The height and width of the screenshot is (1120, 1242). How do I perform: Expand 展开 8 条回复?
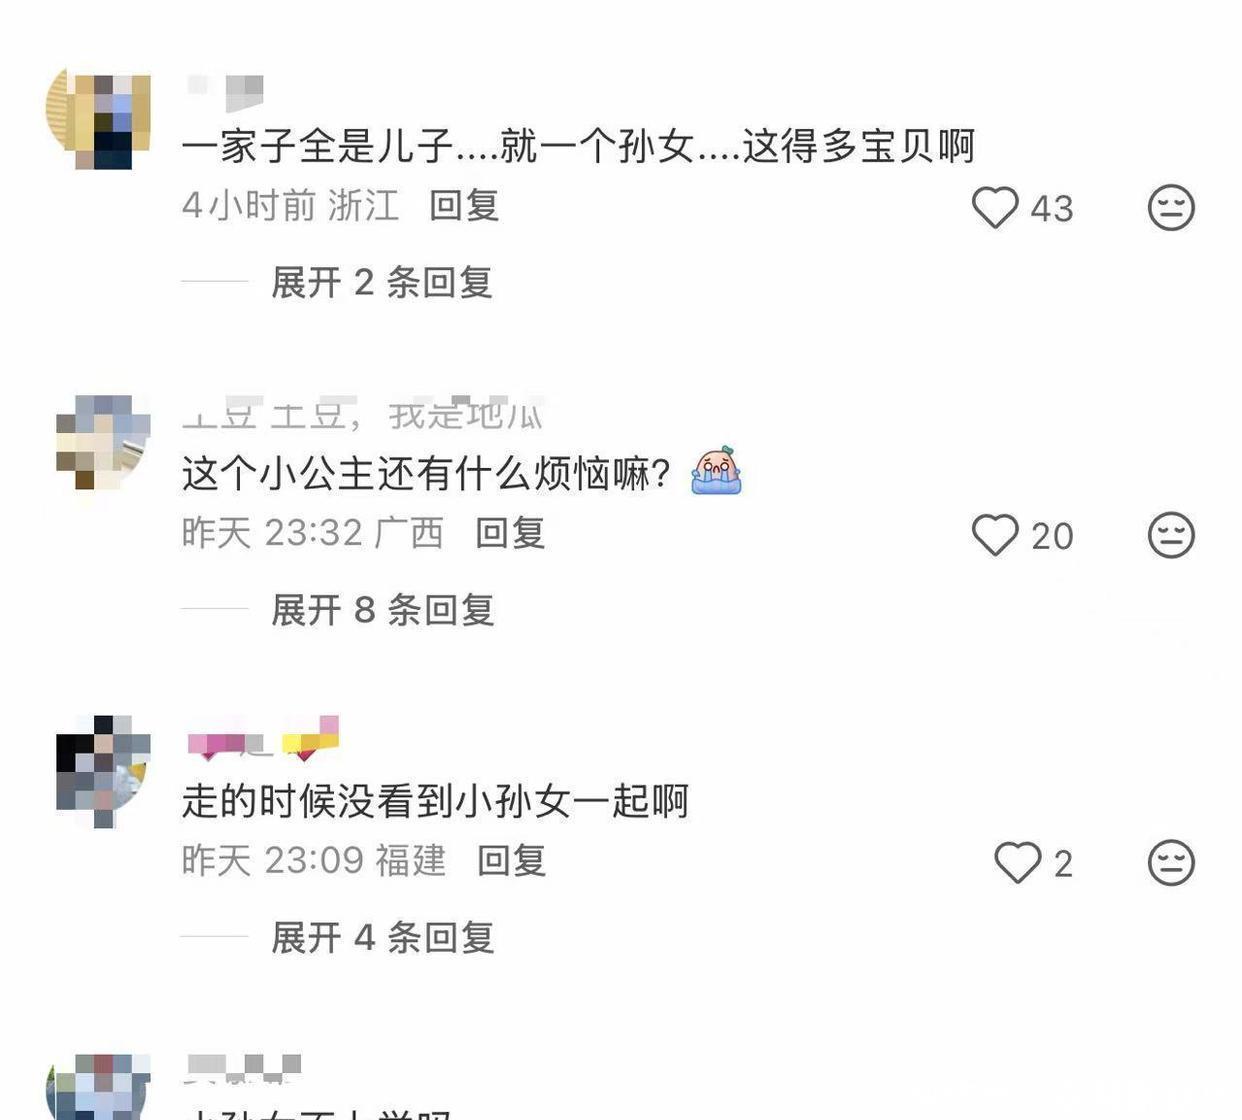(x=382, y=610)
